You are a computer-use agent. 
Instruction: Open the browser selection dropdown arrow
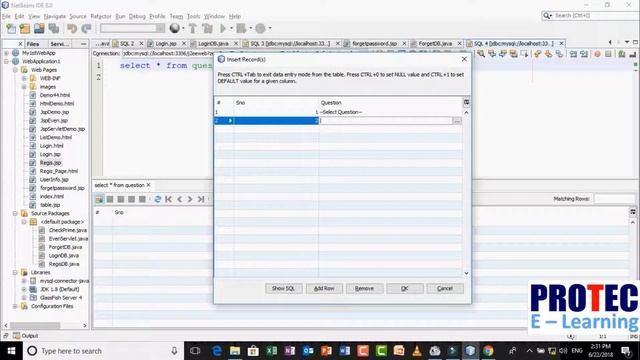pos(183,28)
